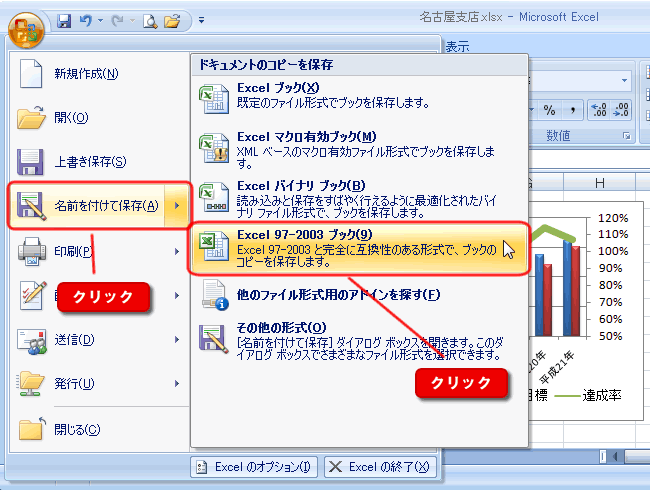Click the Excel workbook icon beside Excel ブック

pyautogui.click(x=214, y=99)
